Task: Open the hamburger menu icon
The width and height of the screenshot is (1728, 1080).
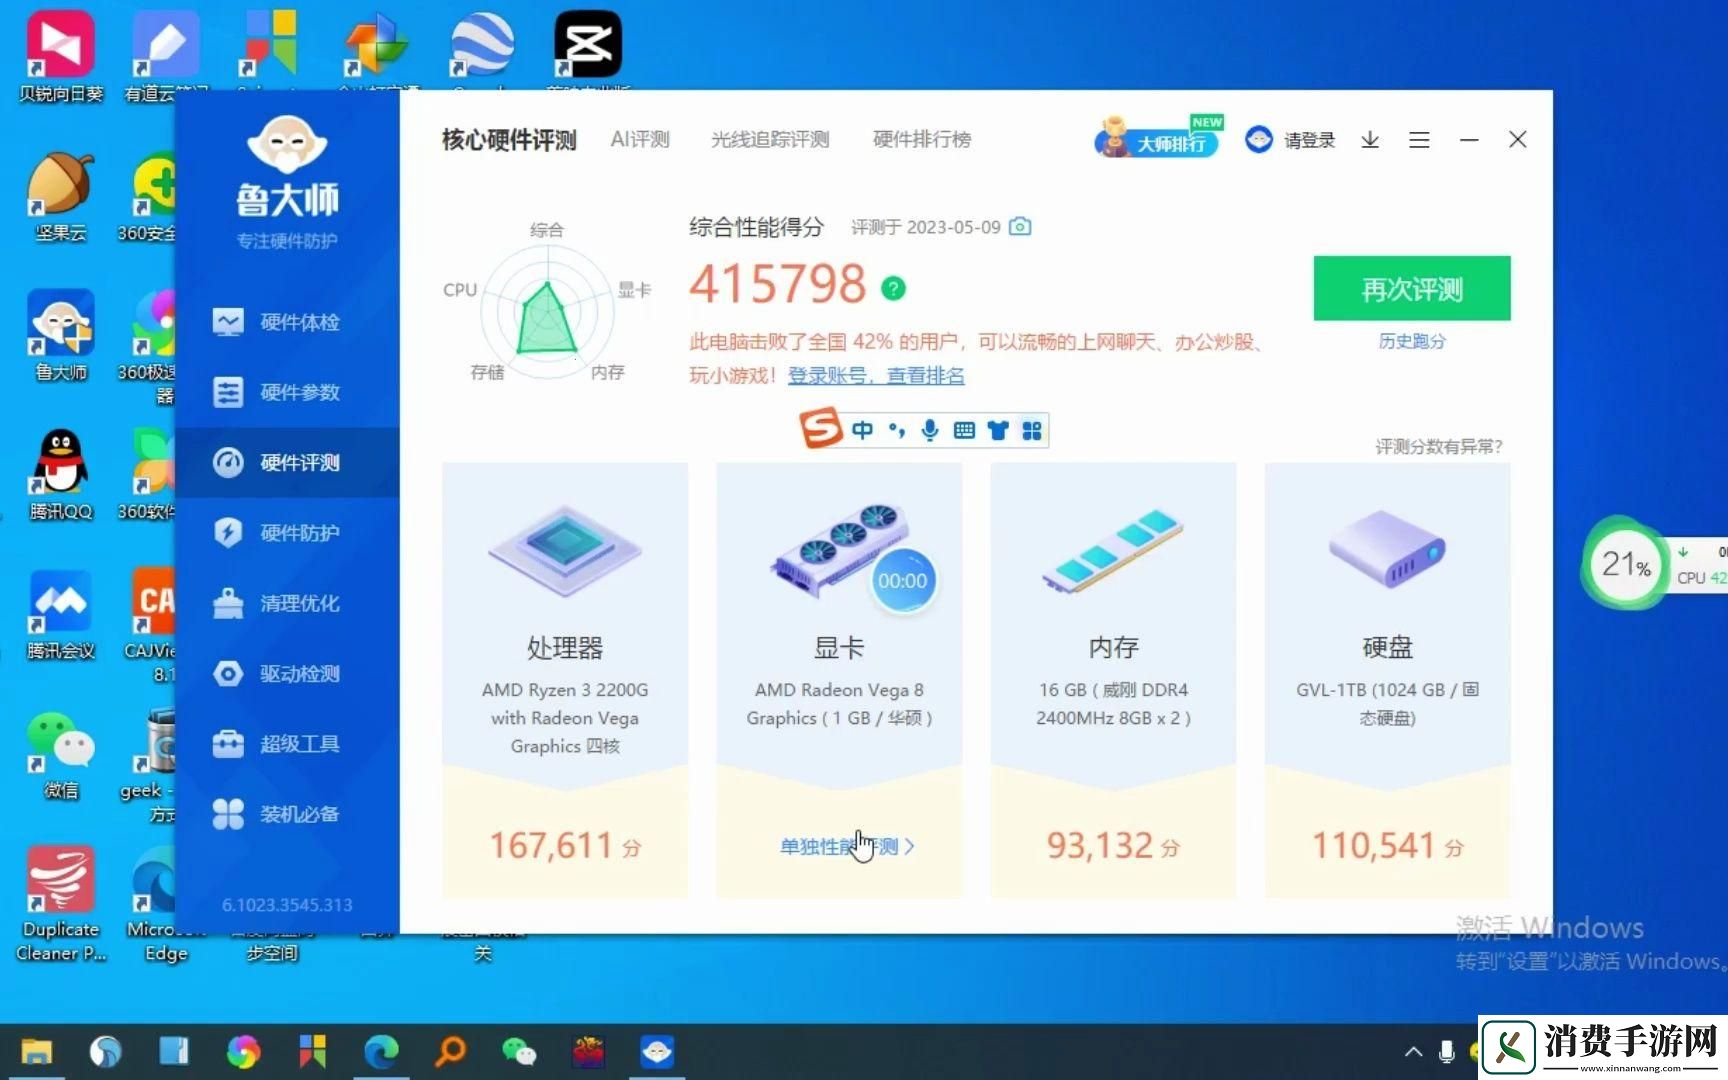Action: click(1419, 140)
